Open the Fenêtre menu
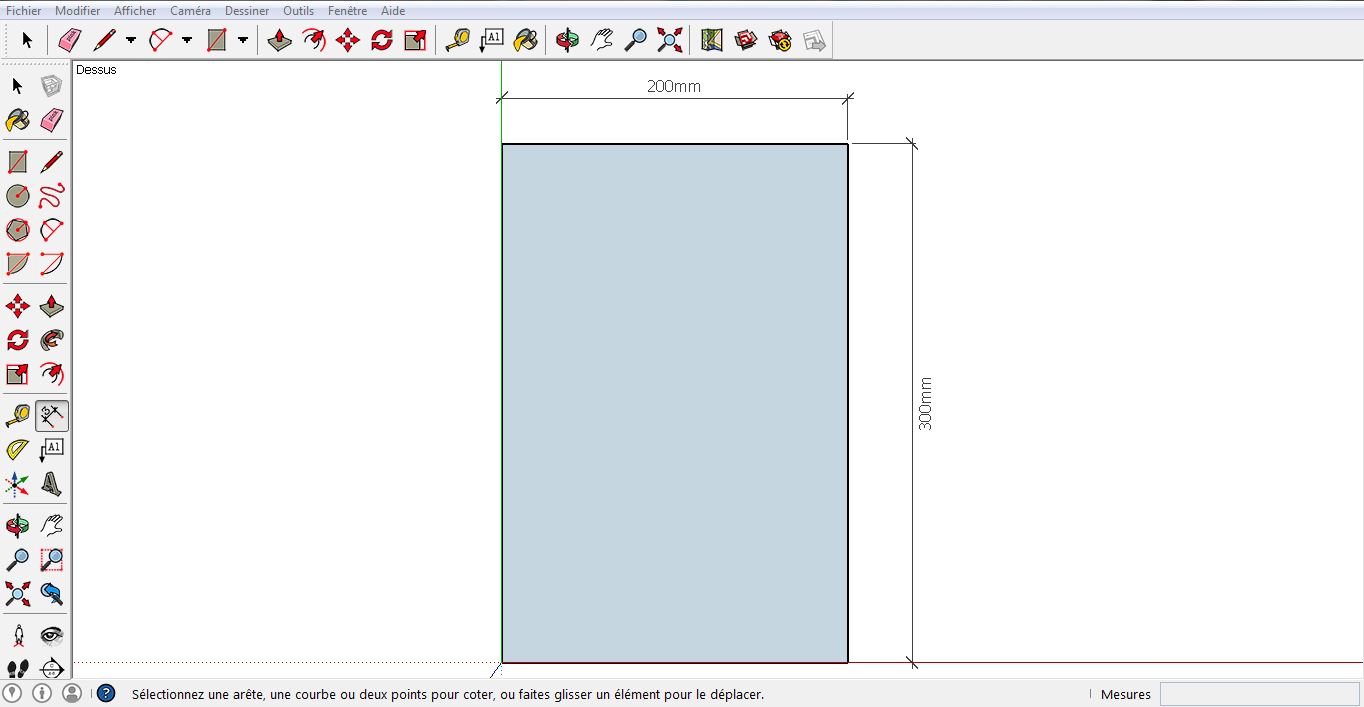Screen dimensions: 1364x707 pyautogui.click(x=347, y=11)
